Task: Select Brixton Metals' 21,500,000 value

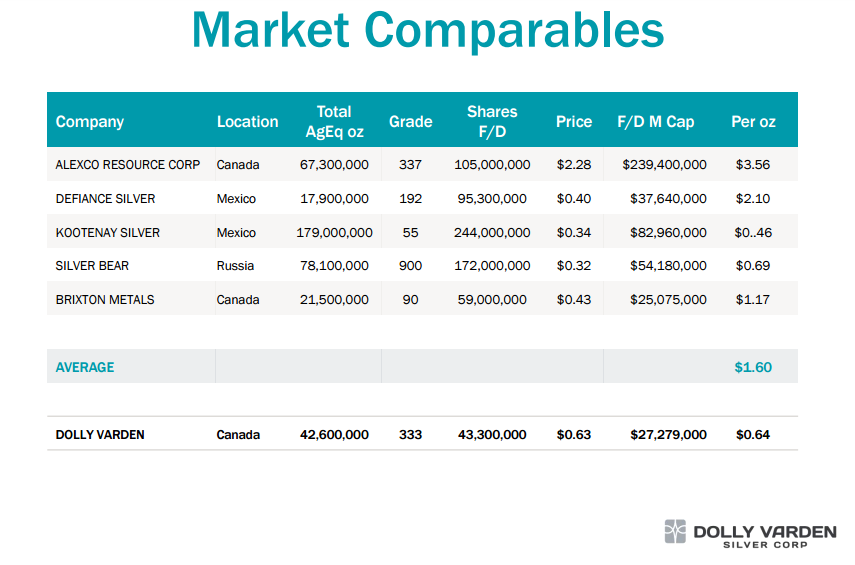Action: coord(334,299)
